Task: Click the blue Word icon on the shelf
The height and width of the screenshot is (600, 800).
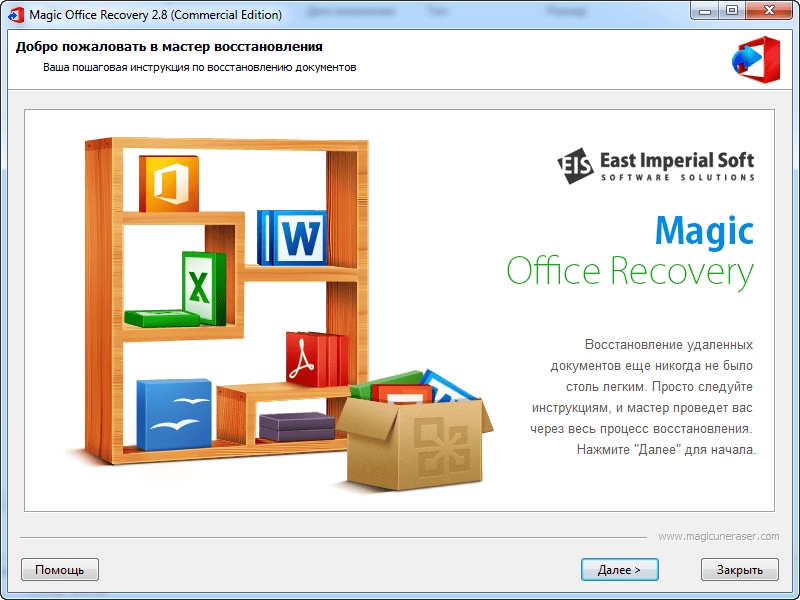Action: click(x=292, y=238)
